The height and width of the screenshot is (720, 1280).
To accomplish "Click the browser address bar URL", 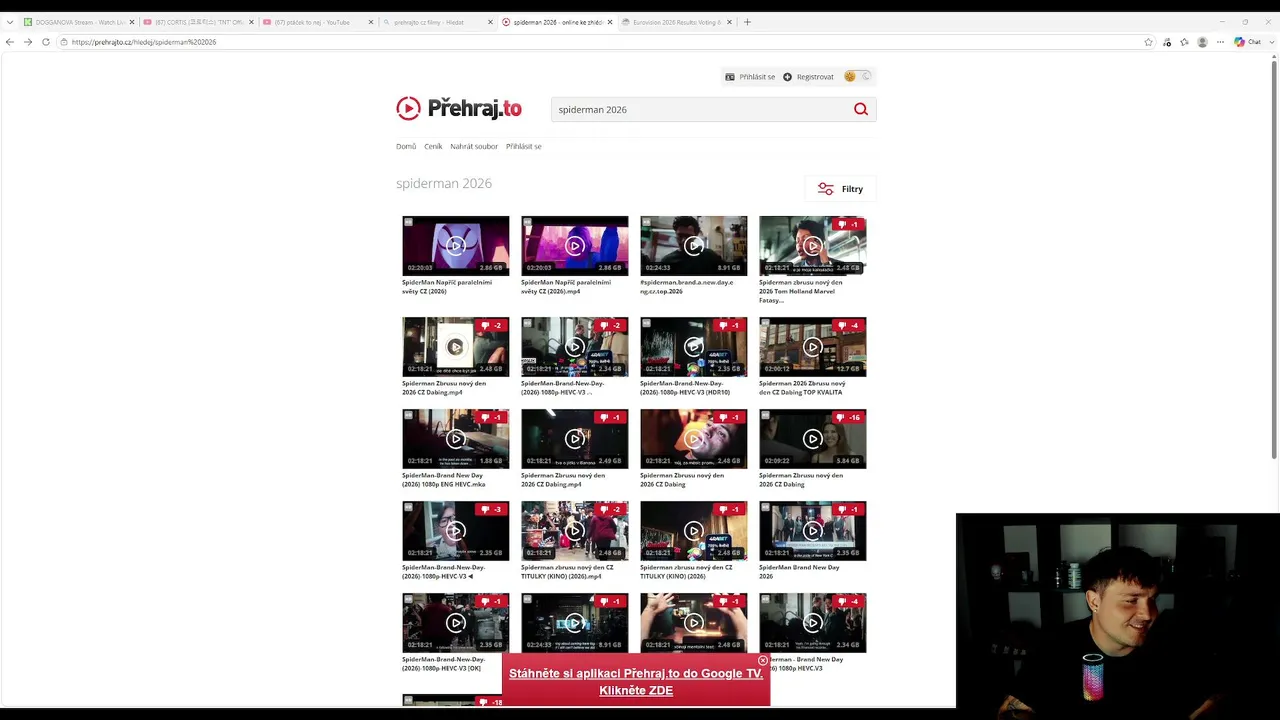I will pos(144,42).
